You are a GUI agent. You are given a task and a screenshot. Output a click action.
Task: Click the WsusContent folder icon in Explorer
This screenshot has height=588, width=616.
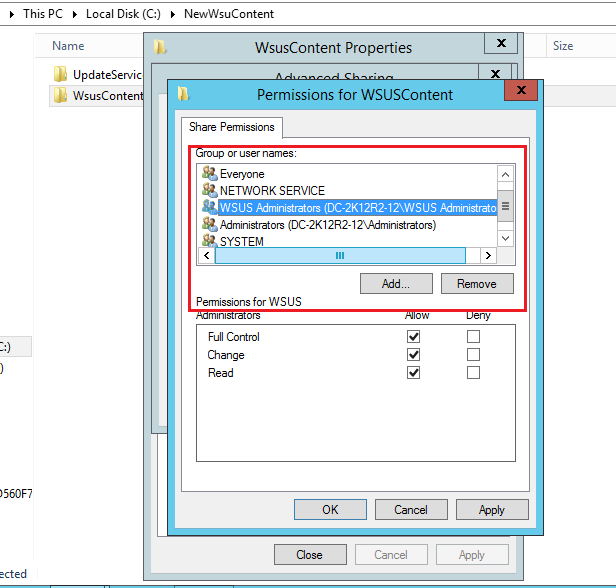click(x=60, y=95)
